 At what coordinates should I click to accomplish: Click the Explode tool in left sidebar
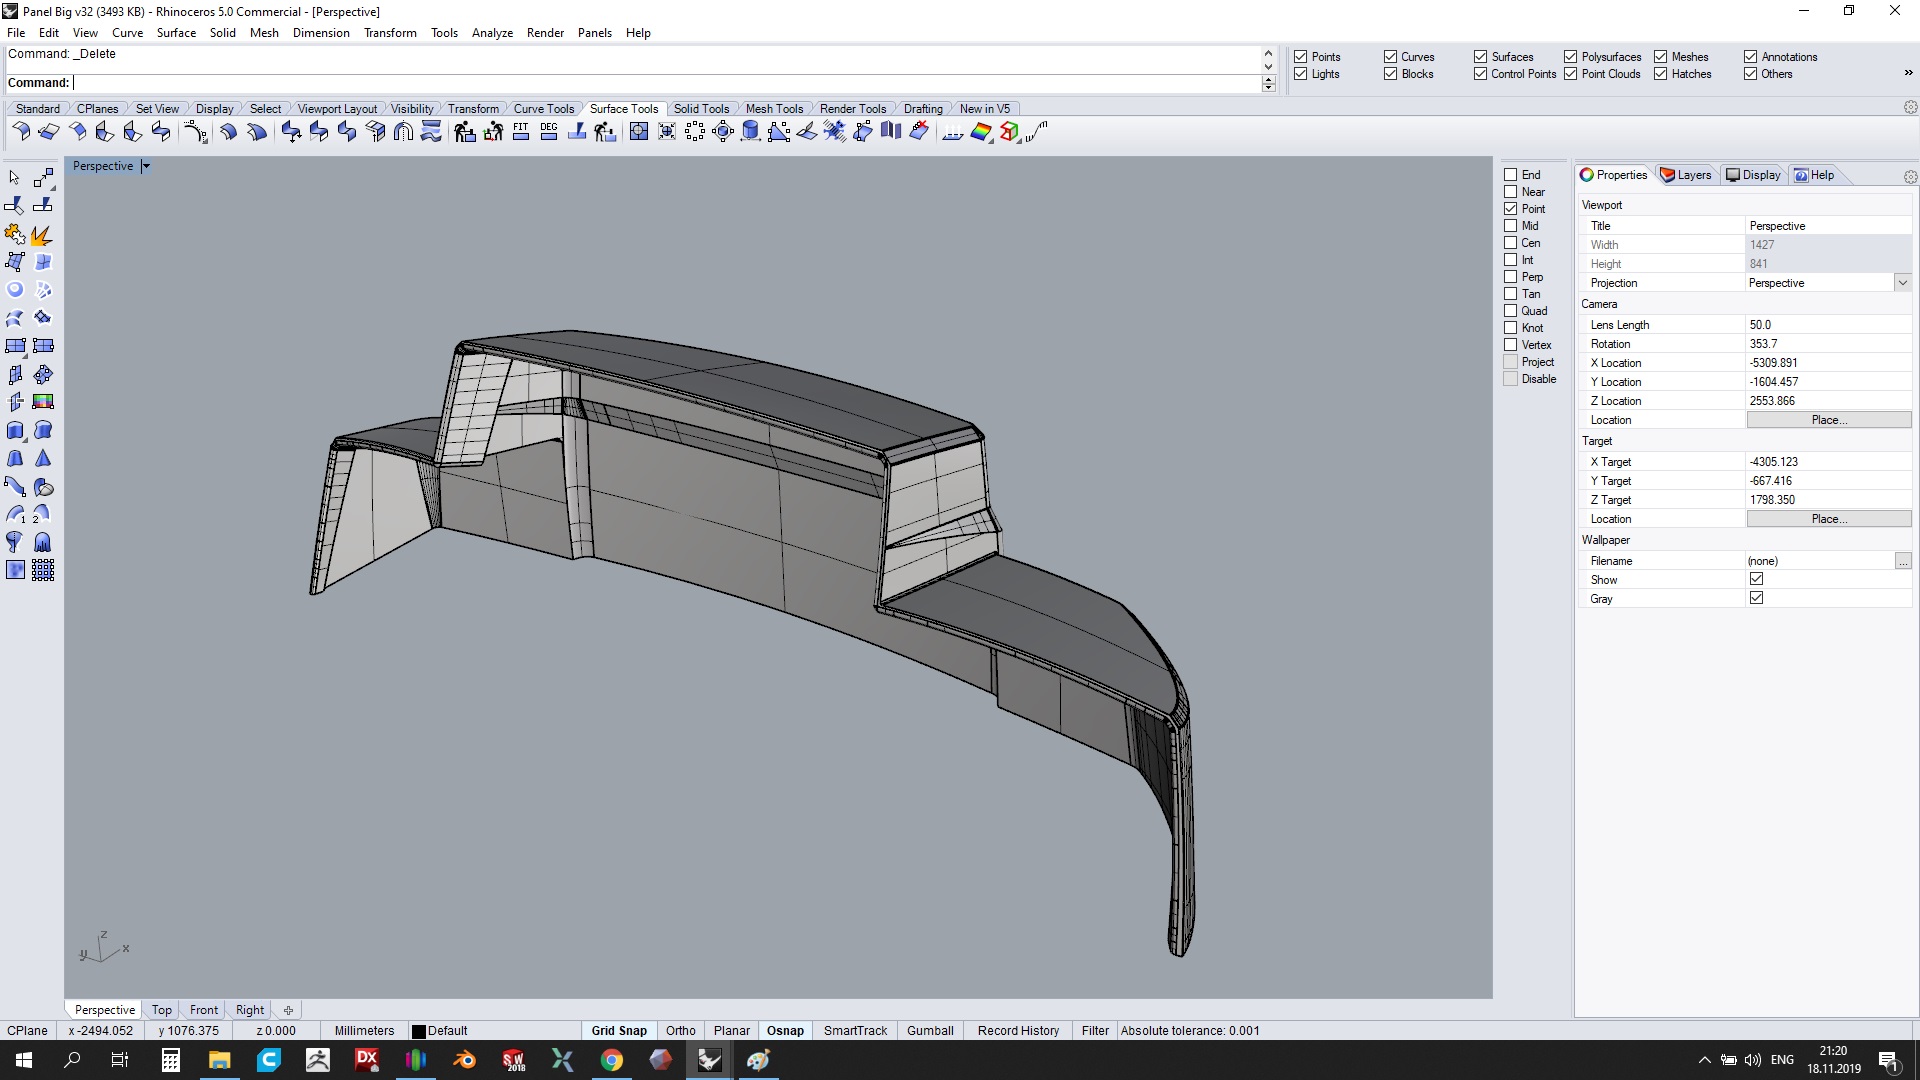tap(42, 235)
